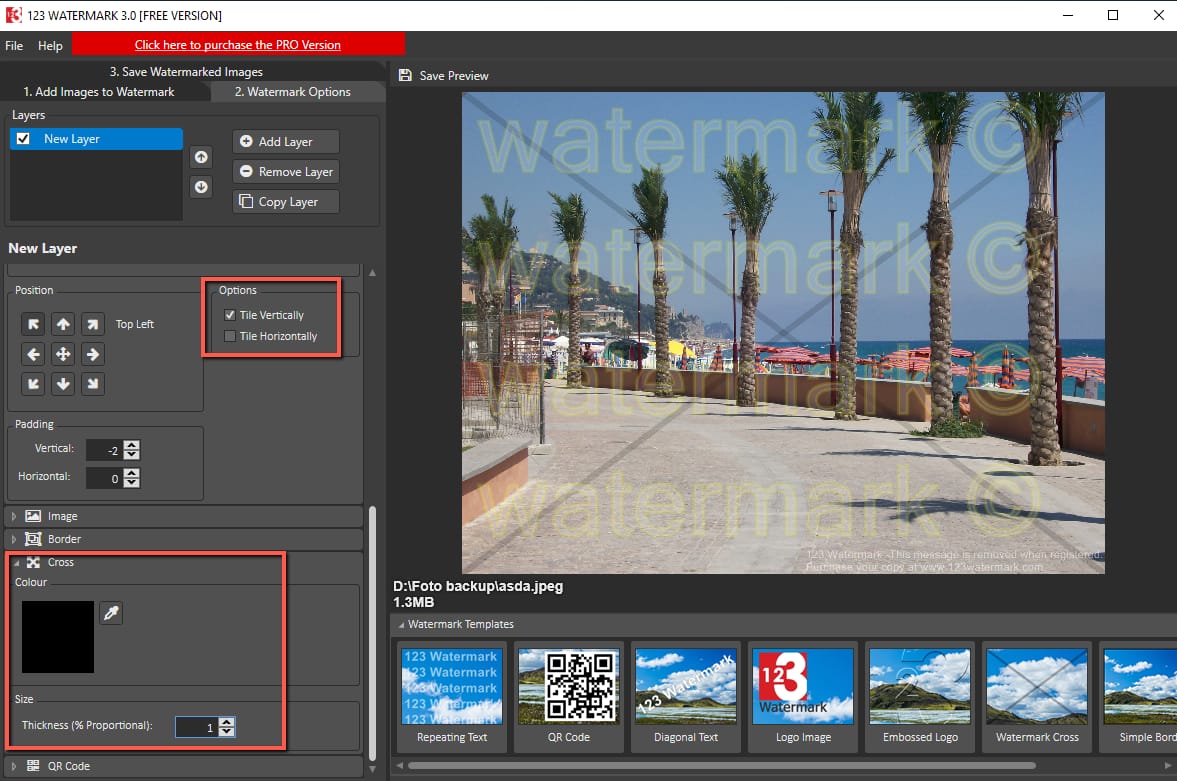This screenshot has width=1177, height=781.
Task: Click the move layer down arrow
Action: coord(201,187)
